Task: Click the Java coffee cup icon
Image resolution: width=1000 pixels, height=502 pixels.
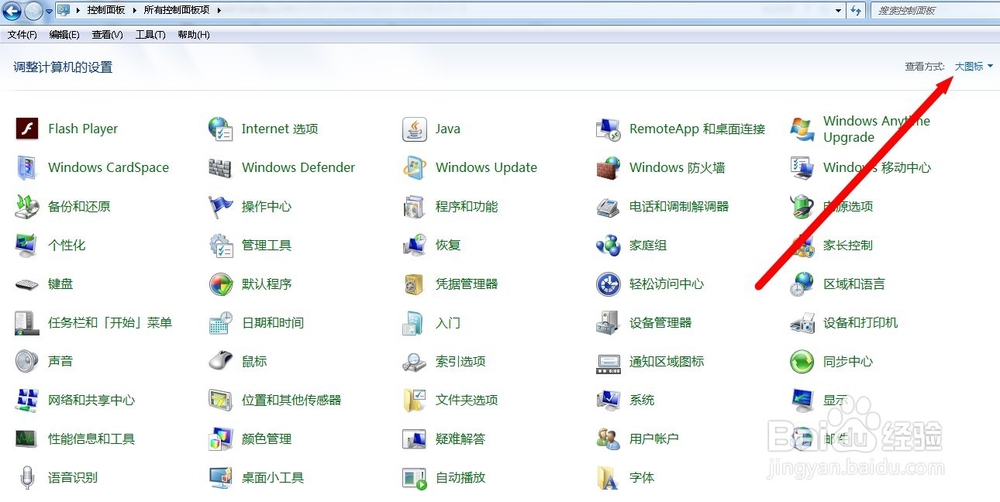Action: 415,129
